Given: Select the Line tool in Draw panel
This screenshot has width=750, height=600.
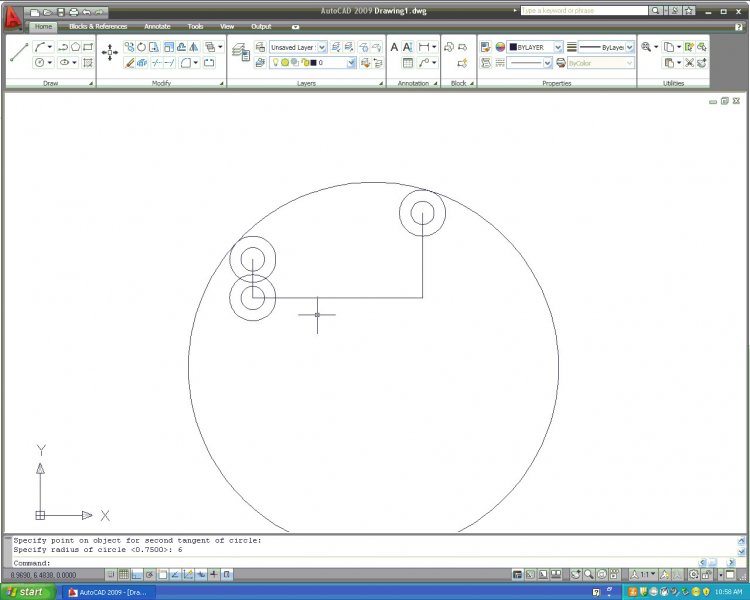Looking at the screenshot, I should pyautogui.click(x=18, y=54).
